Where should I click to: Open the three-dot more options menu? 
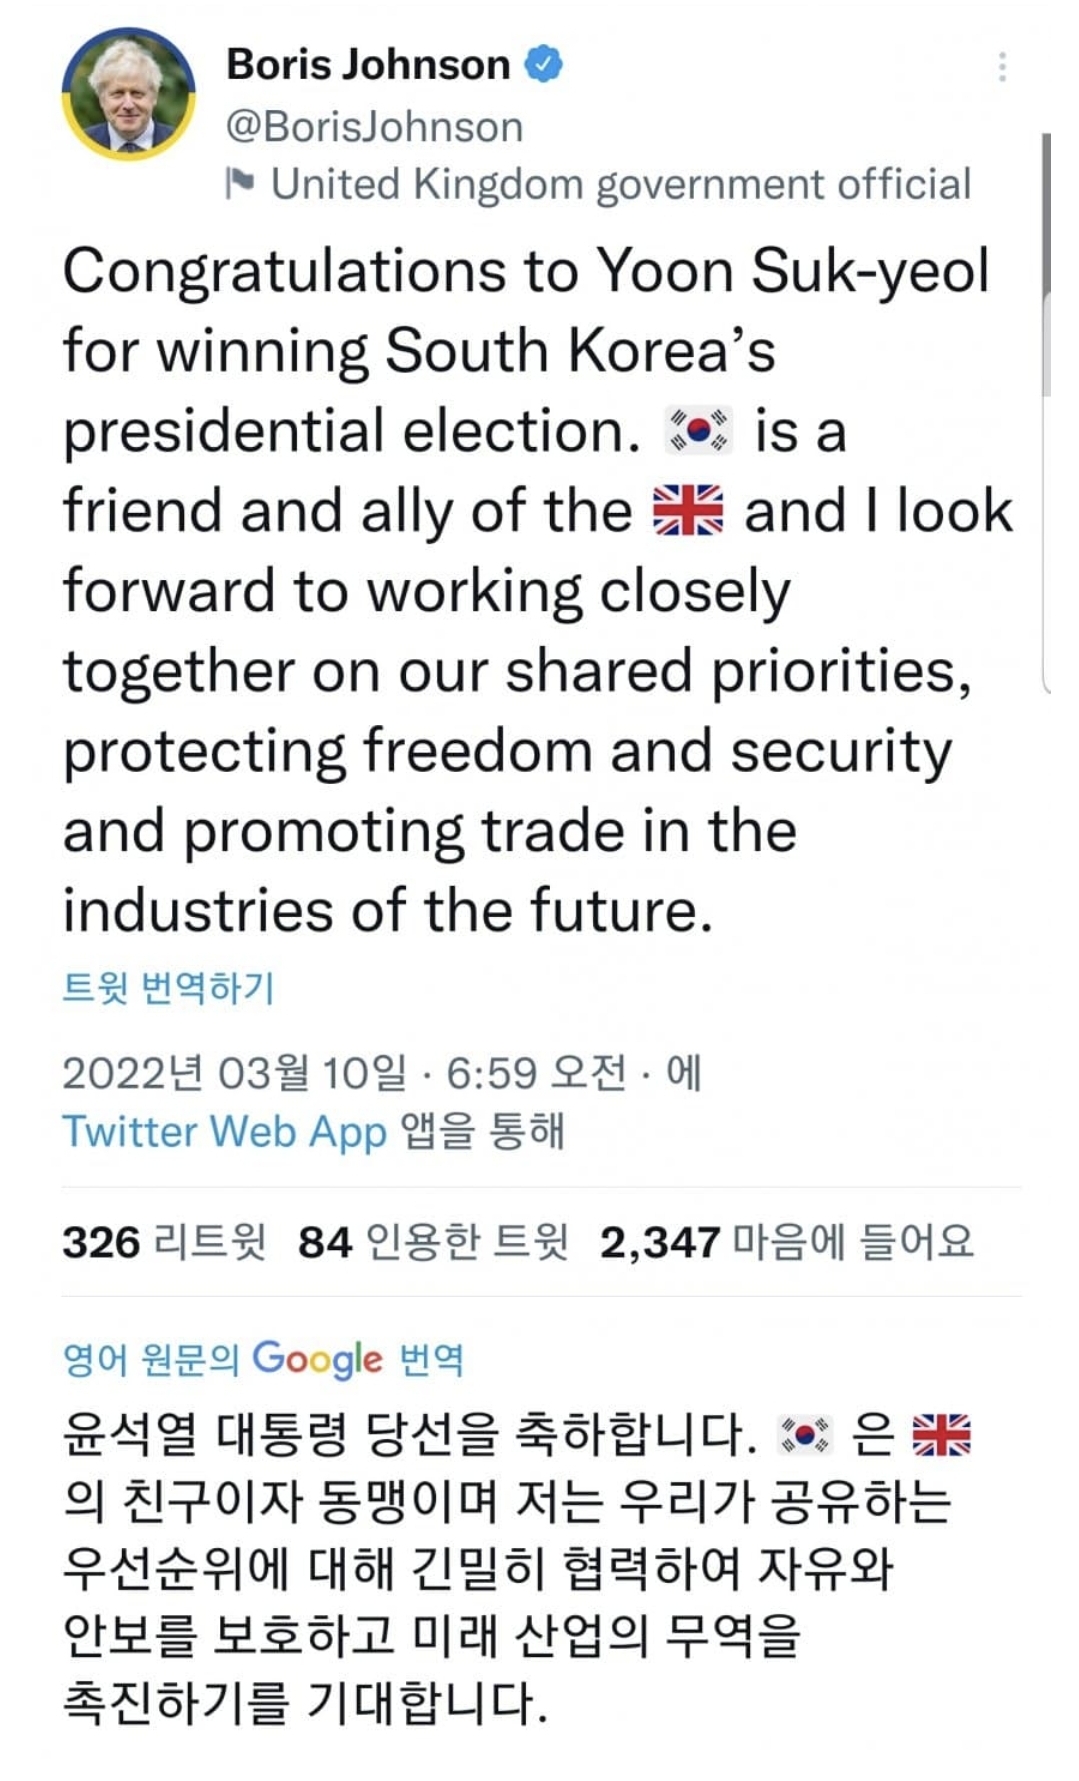click(x=1001, y=67)
